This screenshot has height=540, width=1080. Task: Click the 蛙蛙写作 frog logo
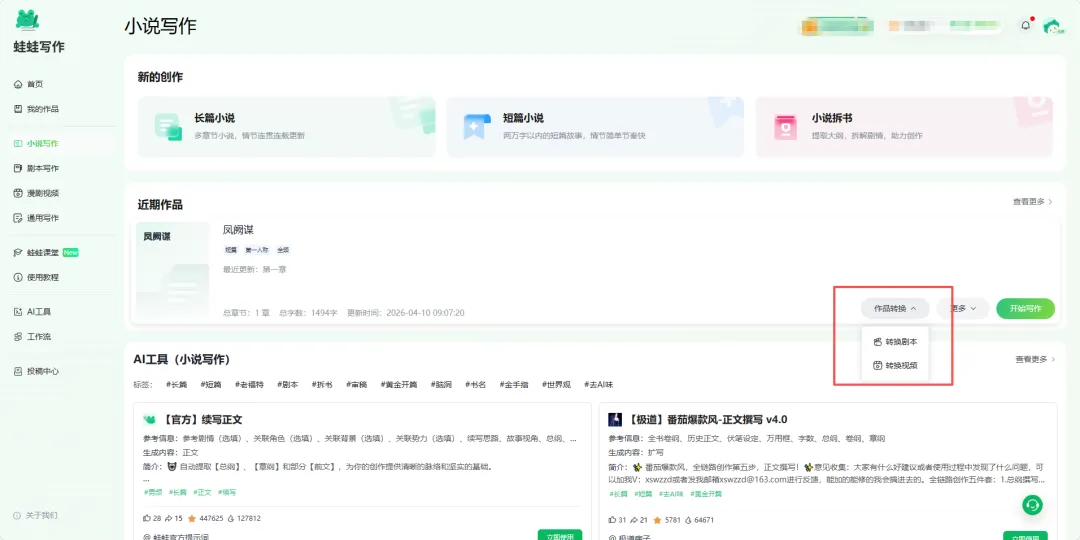point(27,21)
